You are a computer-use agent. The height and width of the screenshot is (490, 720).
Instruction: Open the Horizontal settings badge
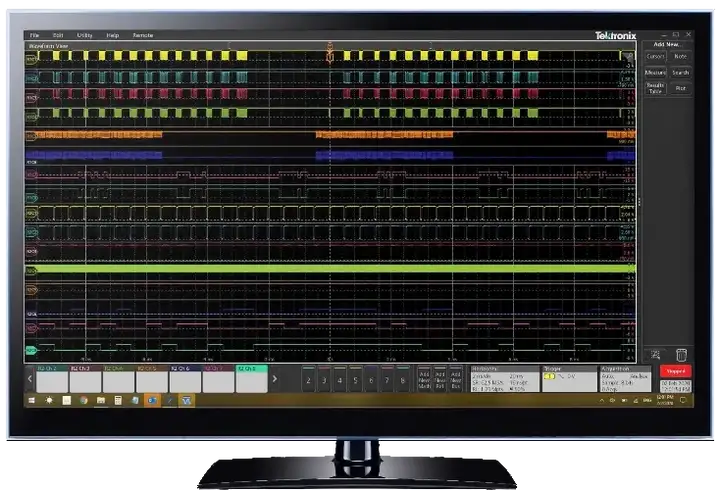[x=505, y=379]
